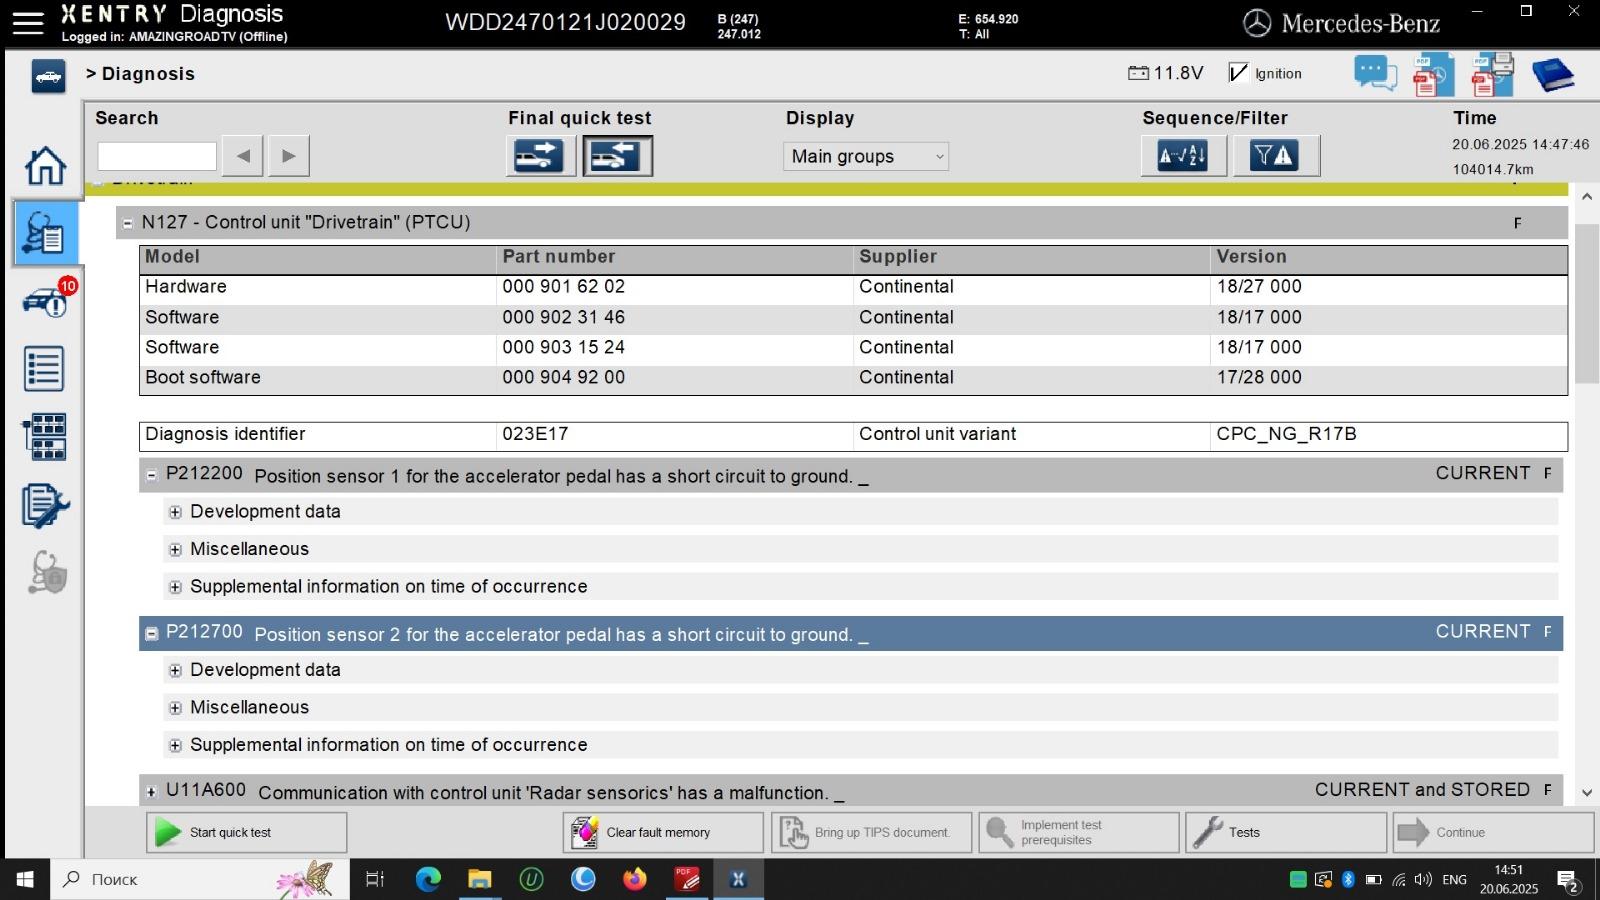Screen dimensions: 1600x900
Task: Click the battery voltage 11.8V indicator
Action: (x=1166, y=73)
